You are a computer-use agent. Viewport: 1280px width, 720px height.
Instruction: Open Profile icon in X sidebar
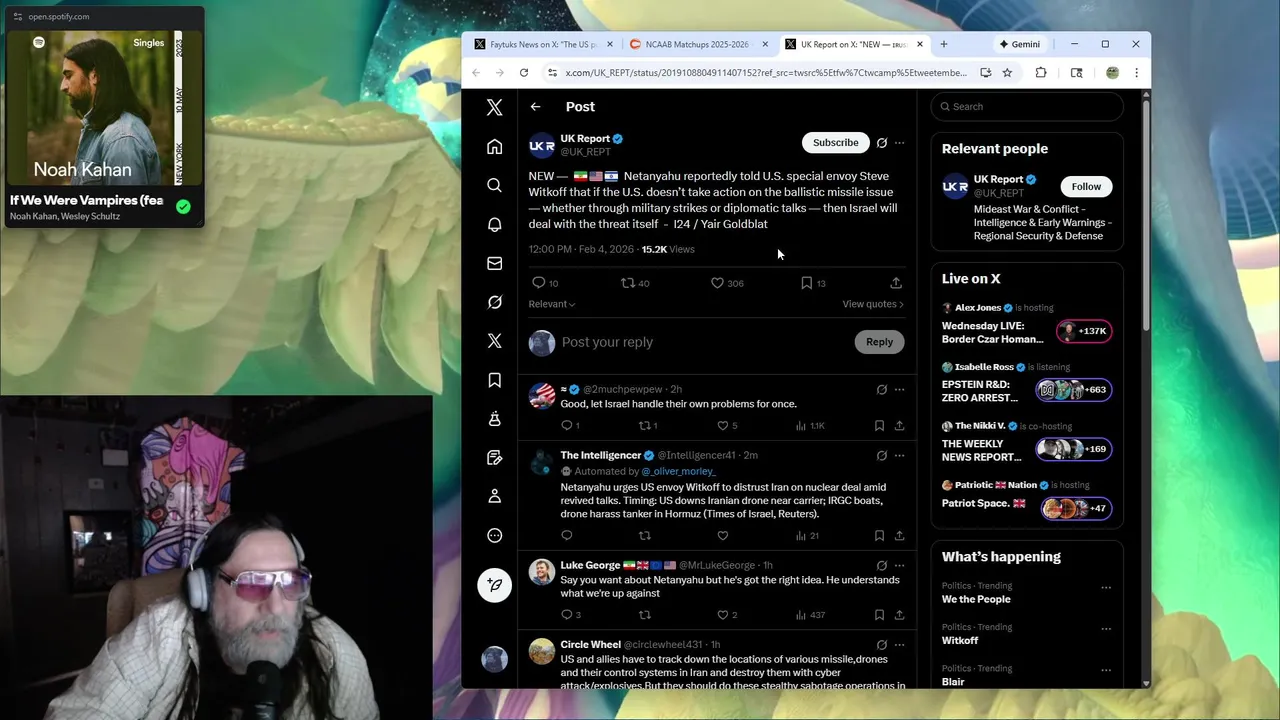(494, 496)
